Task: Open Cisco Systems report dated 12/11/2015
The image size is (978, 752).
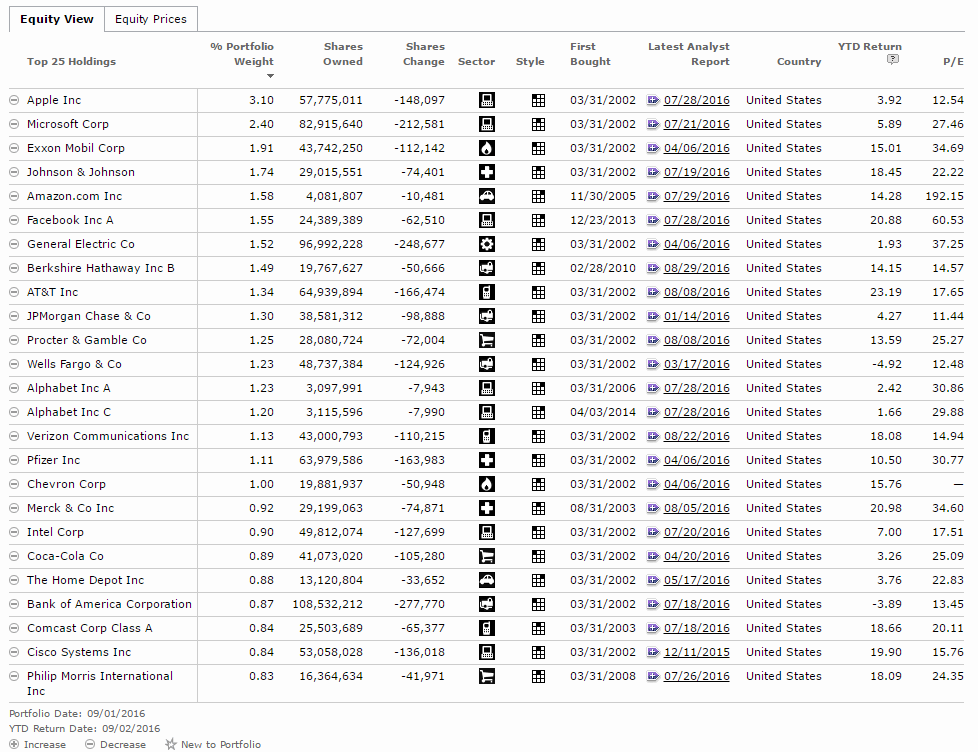Action: pyautogui.click(x=696, y=652)
